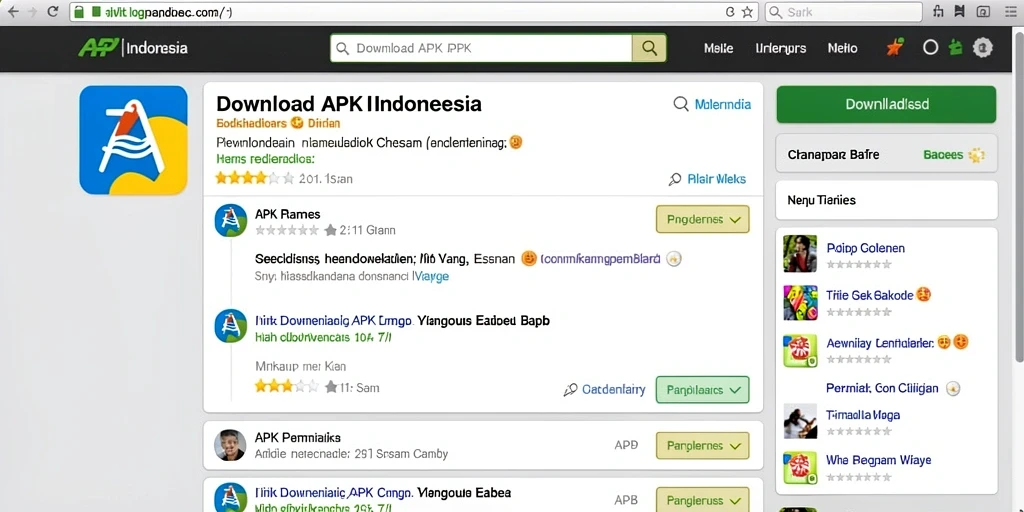Click the large blue-yellow app icon

pos(133,140)
